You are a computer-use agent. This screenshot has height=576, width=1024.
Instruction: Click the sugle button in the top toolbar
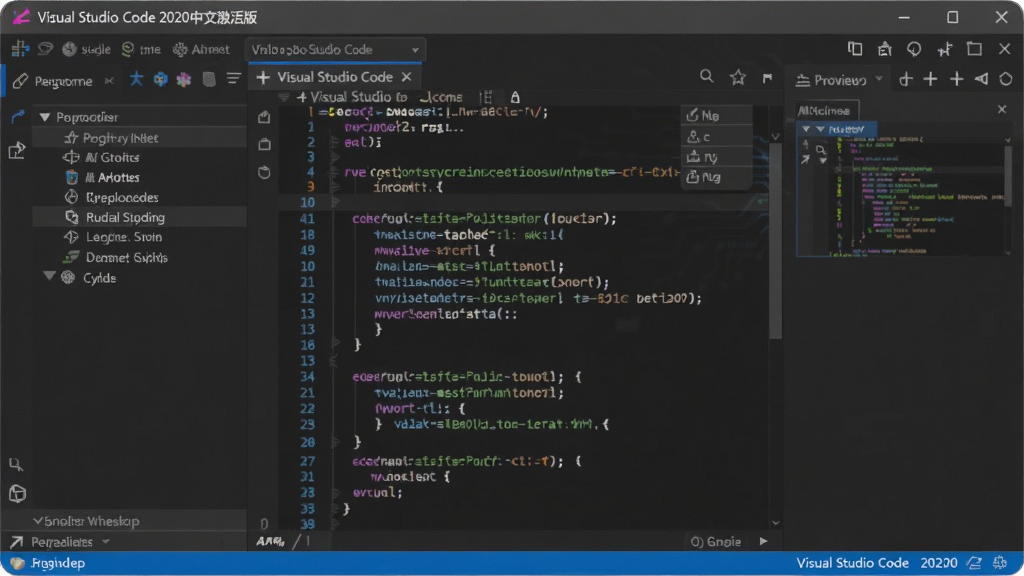88,49
